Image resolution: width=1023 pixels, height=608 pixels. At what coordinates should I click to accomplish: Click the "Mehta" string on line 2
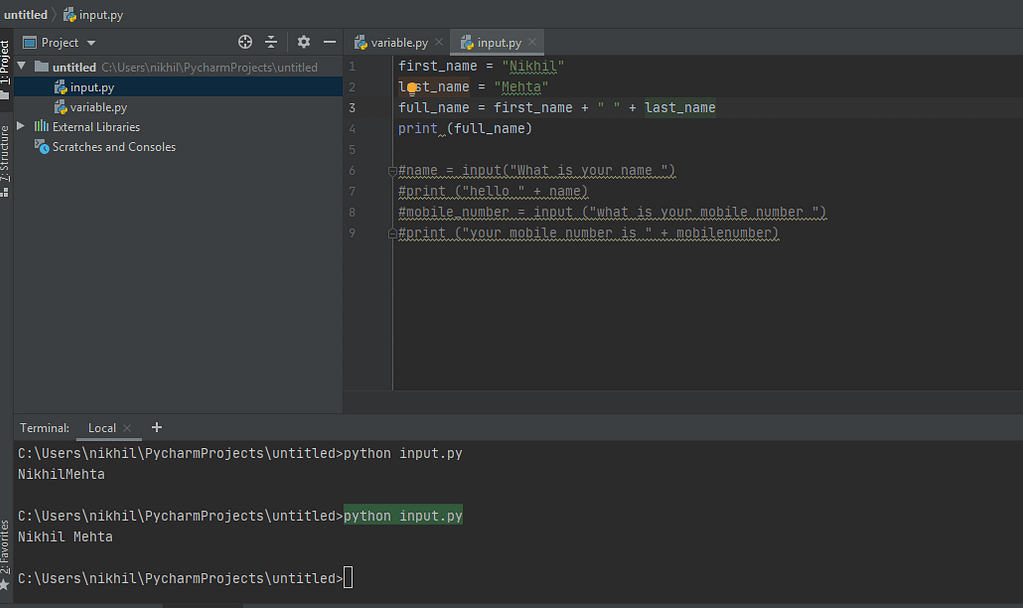(x=521, y=87)
